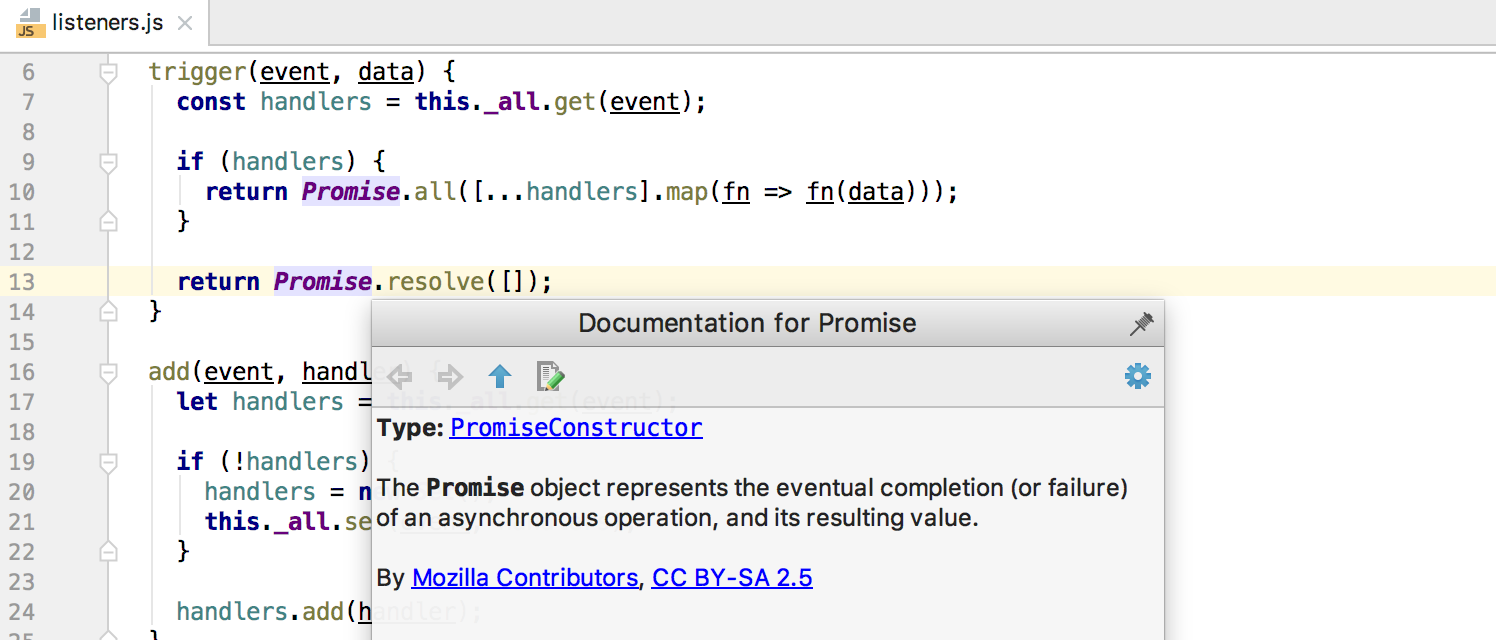Click Promise on line 10 of code
This screenshot has height=640, width=1496.
(351, 192)
